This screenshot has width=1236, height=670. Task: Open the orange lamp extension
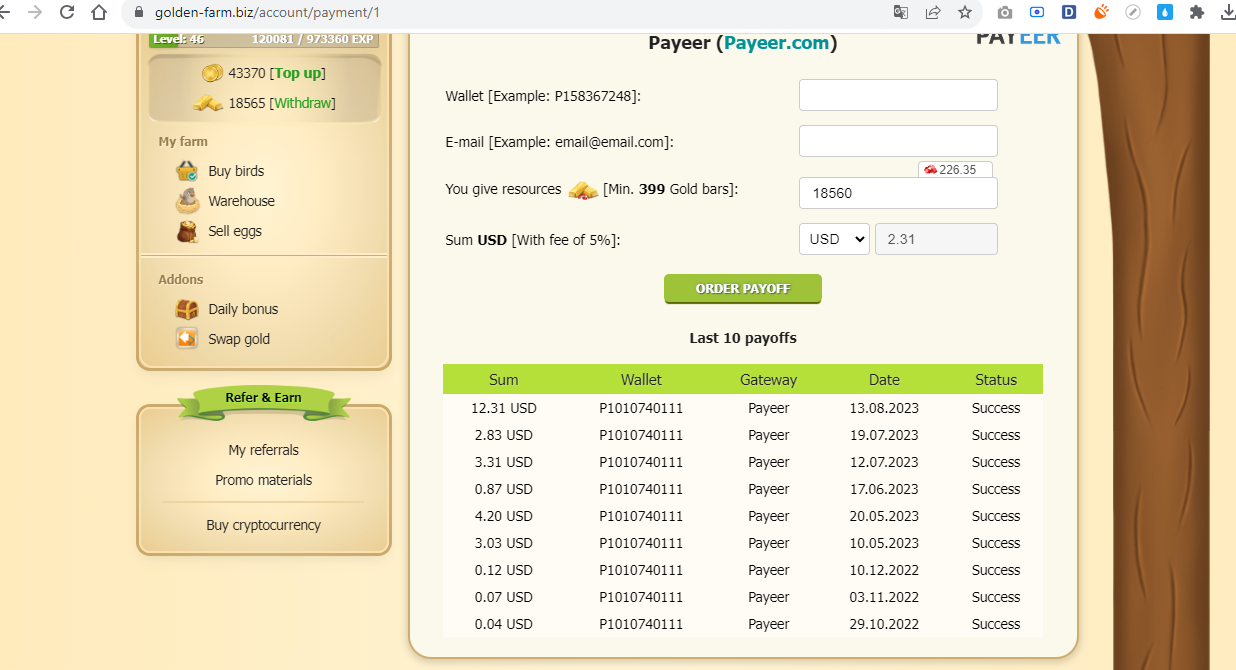click(1101, 13)
